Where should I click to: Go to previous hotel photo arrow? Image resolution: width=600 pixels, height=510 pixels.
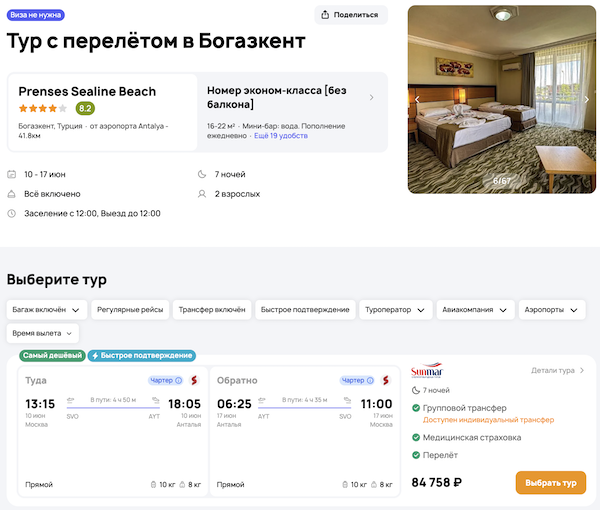(x=417, y=100)
